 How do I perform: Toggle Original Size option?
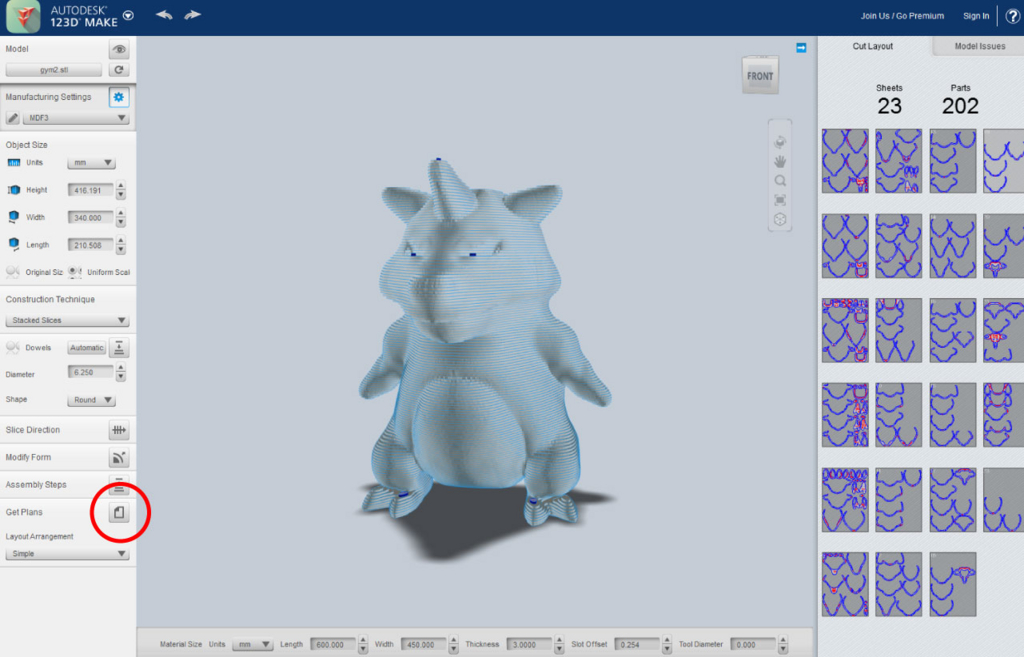pyautogui.click(x=12, y=272)
